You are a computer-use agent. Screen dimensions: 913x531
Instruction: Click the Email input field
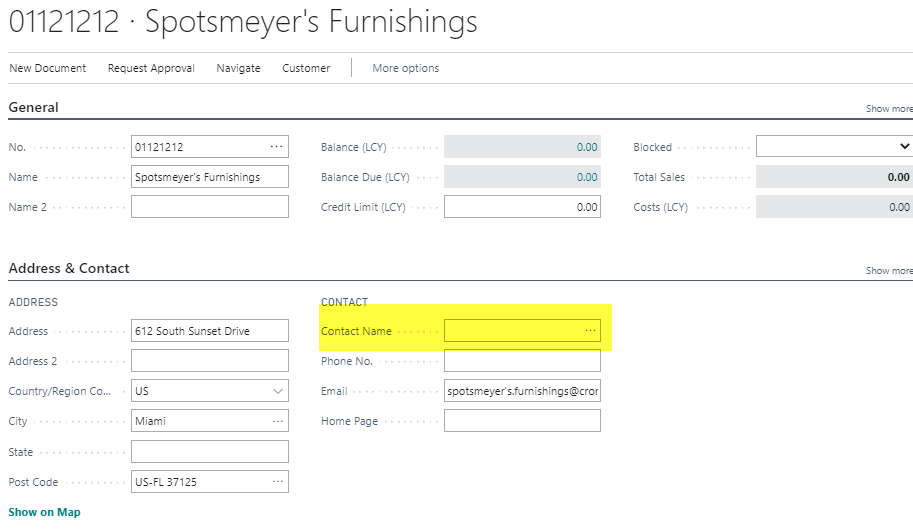pos(522,391)
